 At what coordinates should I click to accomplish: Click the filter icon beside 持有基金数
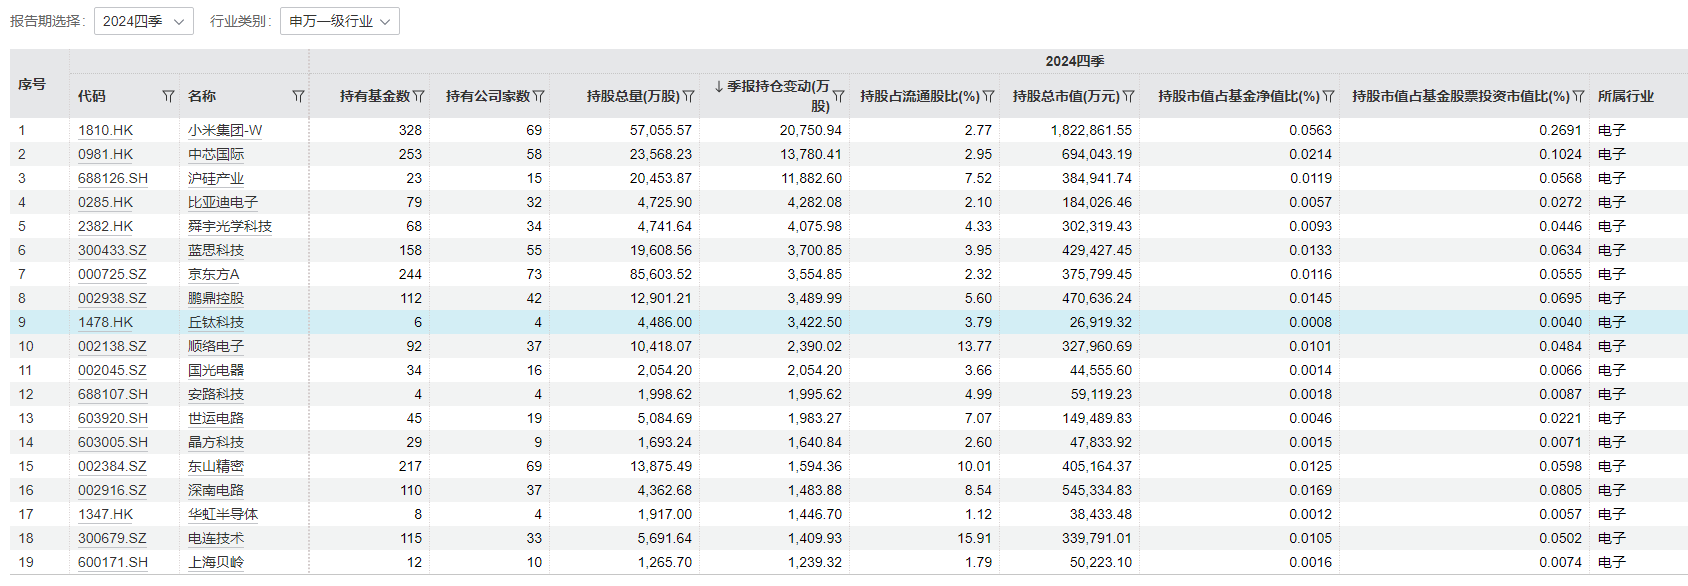(x=418, y=96)
